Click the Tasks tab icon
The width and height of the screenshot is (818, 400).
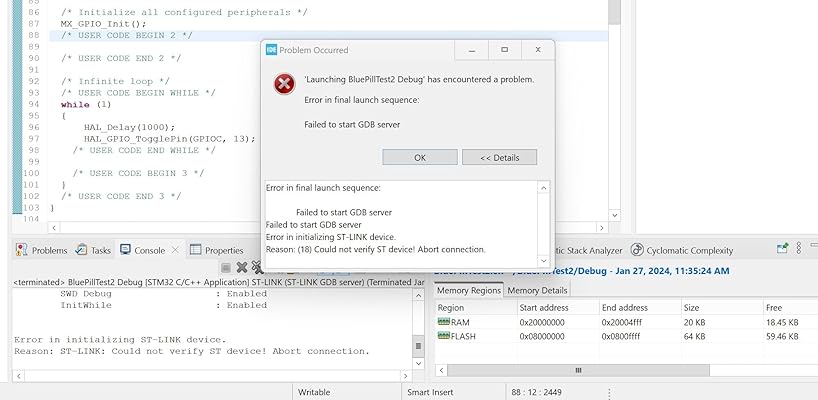click(81, 250)
